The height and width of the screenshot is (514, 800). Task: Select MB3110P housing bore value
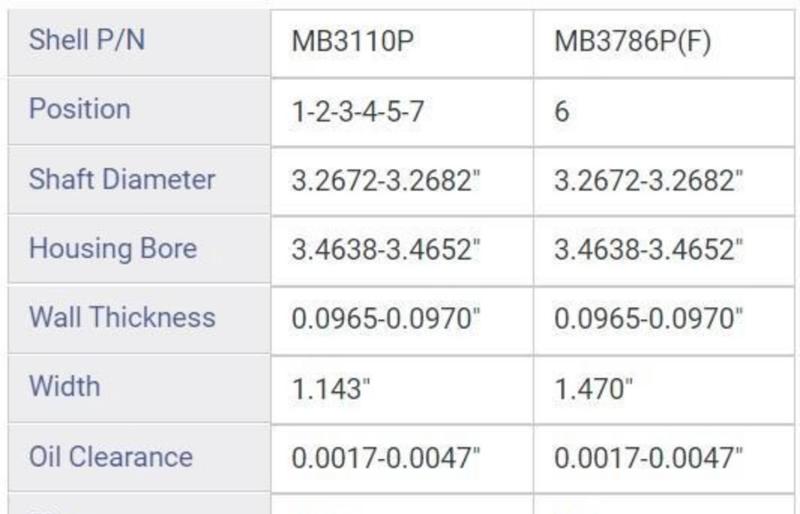click(x=386, y=250)
